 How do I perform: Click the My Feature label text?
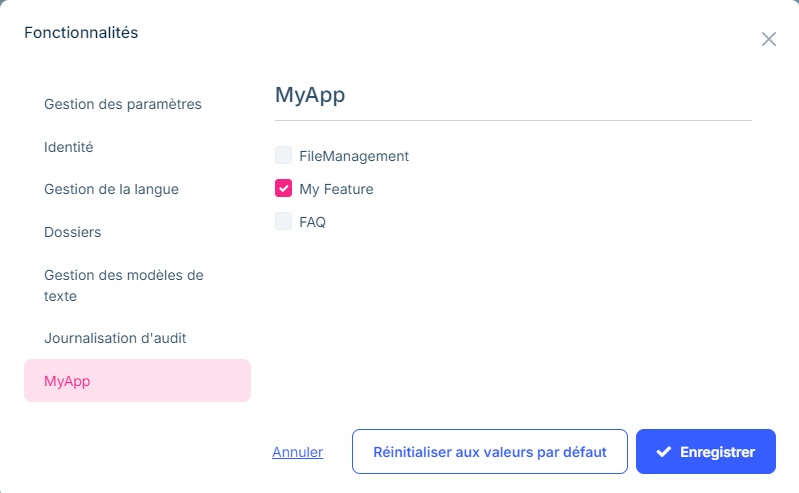[x=336, y=189]
